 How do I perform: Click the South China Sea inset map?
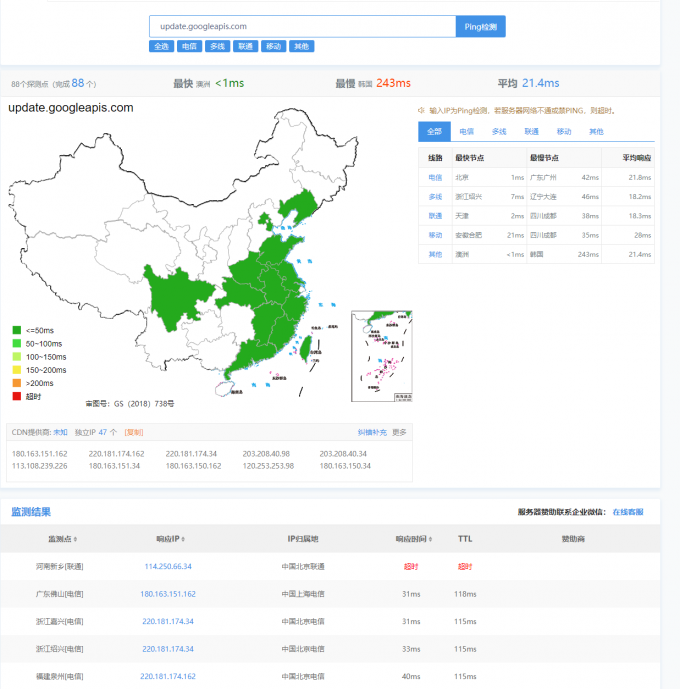point(382,356)
